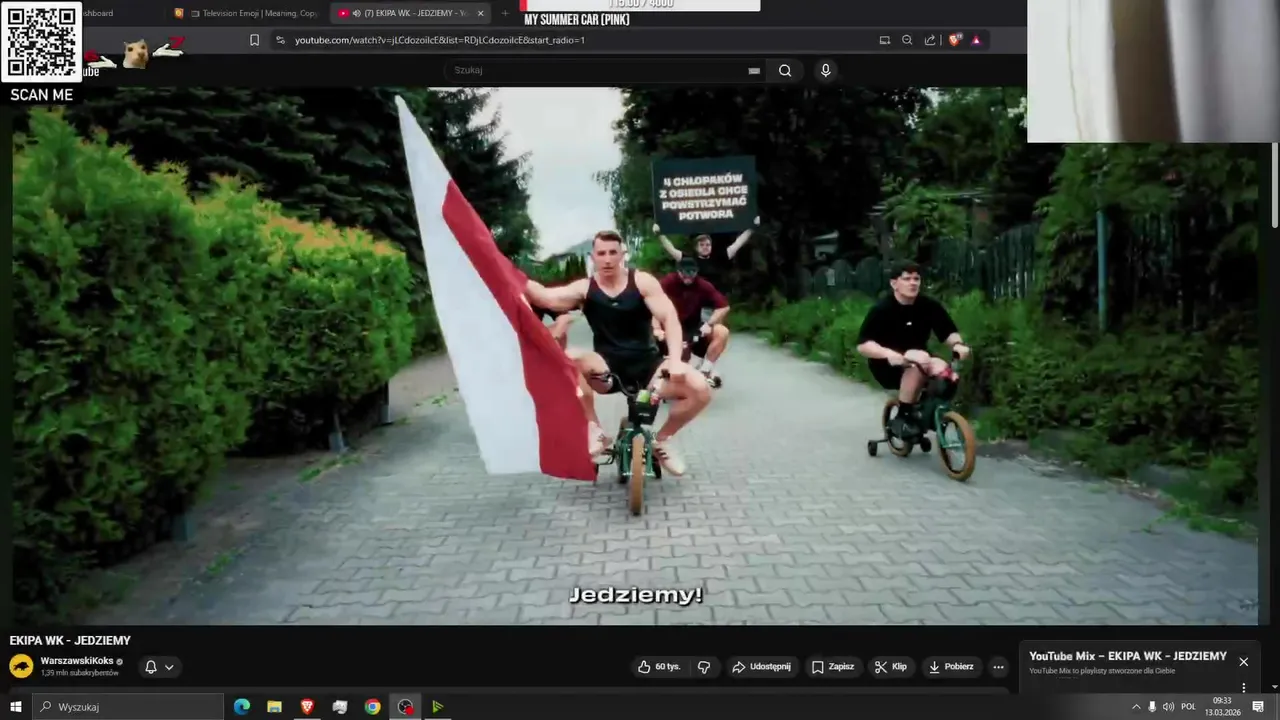The height and width of the screenshot is (720, 1280).
Task: Open File Explorer from the taskbar
Action: (274, 707)
